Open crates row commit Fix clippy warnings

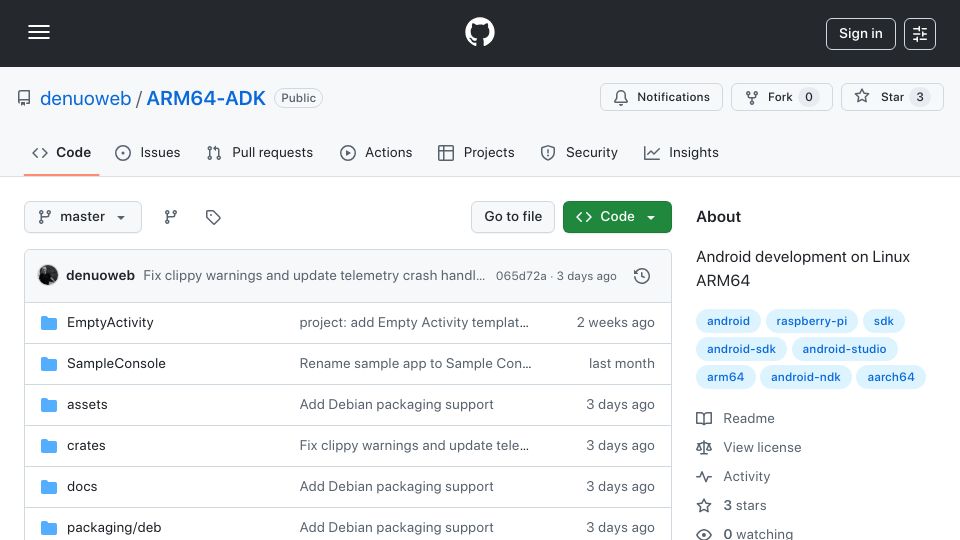pyautogui.click(x=414, y=446)
